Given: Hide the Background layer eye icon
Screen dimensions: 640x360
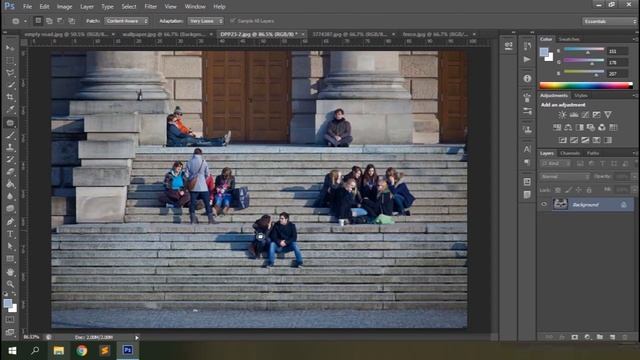Looking at the screenshot, I should (544, 204).
